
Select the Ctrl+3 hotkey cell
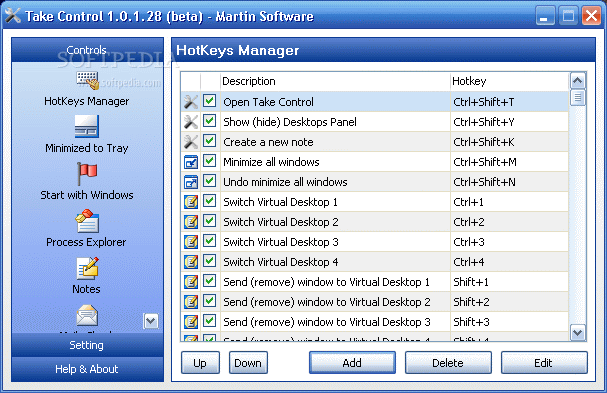tap(509, 242)
